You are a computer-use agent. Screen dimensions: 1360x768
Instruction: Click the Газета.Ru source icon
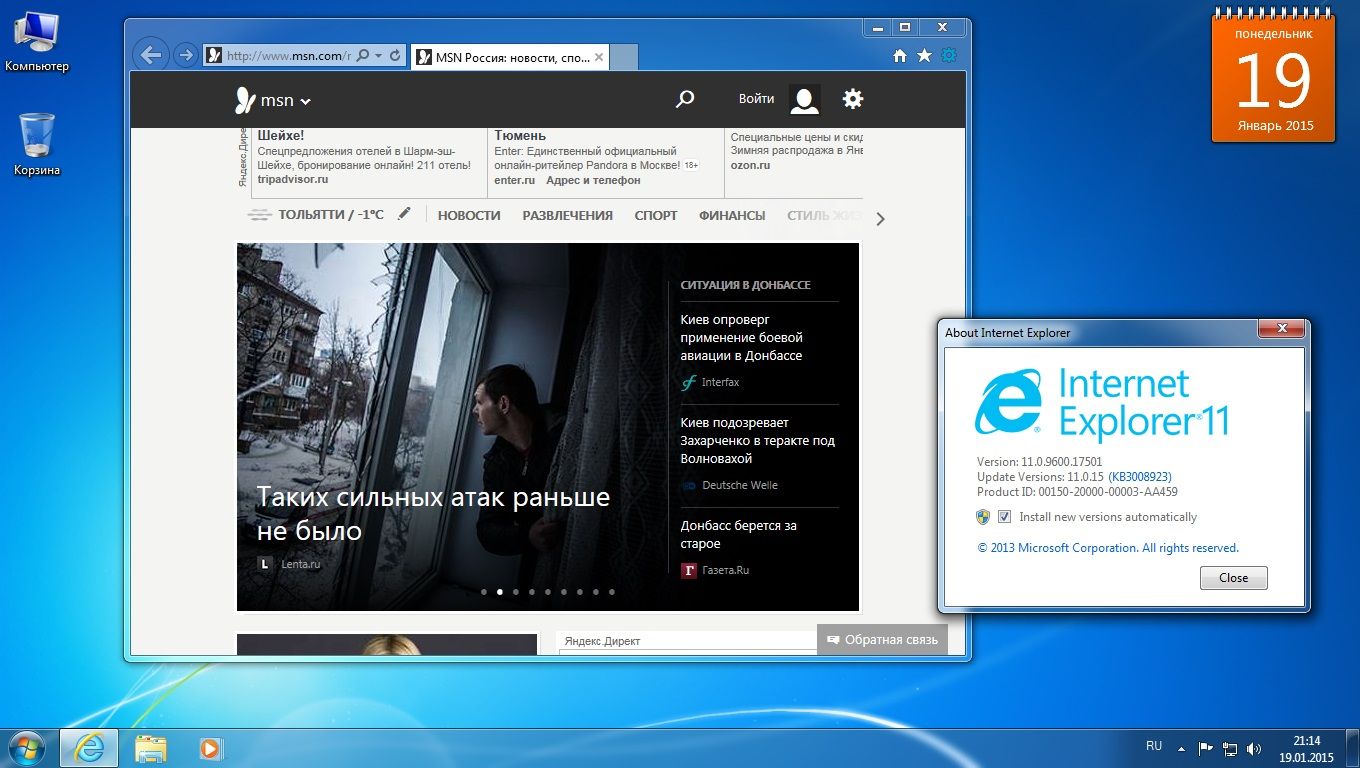pos(688,570)
